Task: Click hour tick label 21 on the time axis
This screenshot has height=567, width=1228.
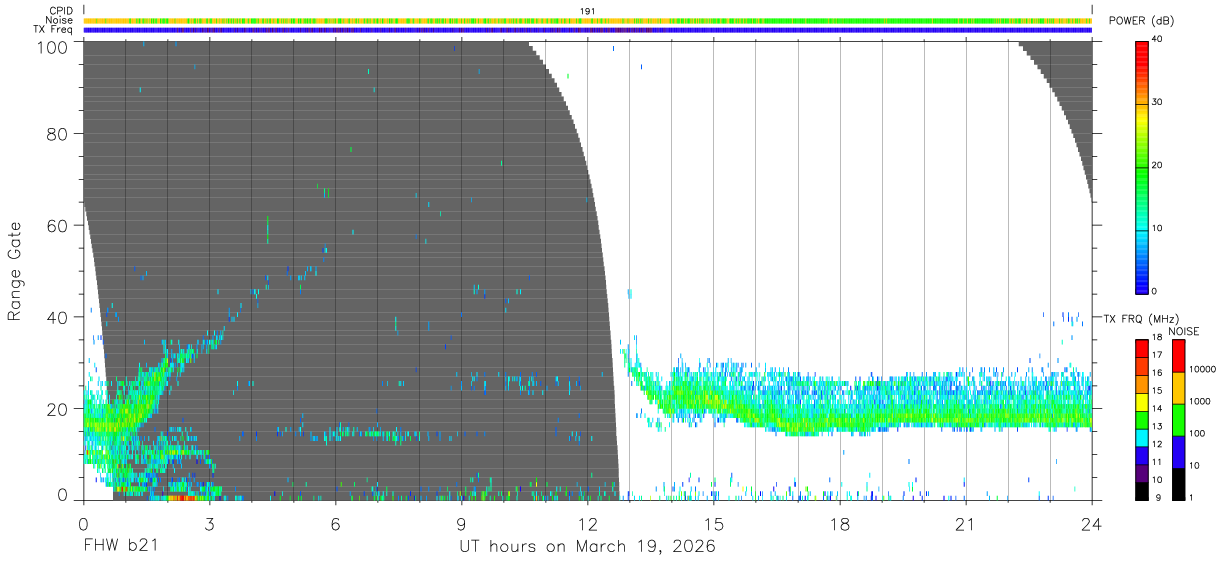Action: (x=965, y=523)
